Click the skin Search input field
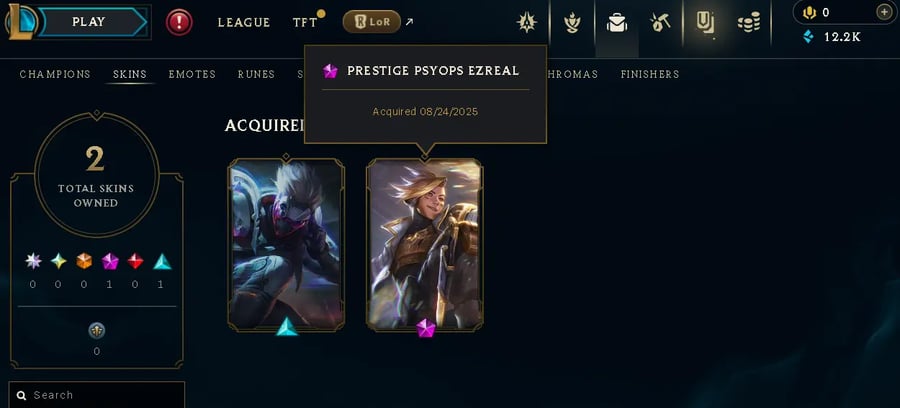The width and height of the screenshot is (900, 408). (x=97, y=395)
